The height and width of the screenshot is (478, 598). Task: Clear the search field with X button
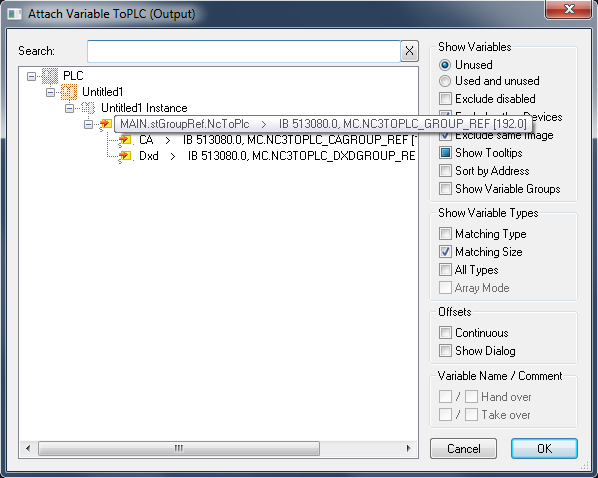[x=409, y=51]
